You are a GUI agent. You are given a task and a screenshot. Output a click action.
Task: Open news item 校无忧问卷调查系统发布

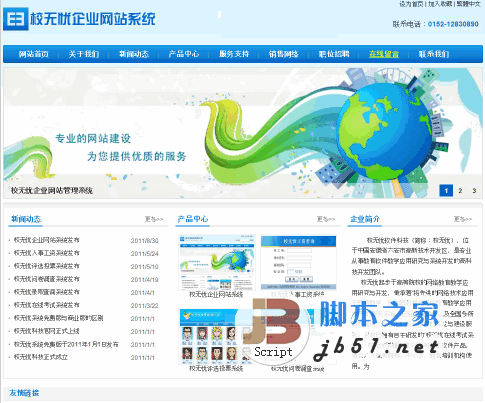pos(47,279)
